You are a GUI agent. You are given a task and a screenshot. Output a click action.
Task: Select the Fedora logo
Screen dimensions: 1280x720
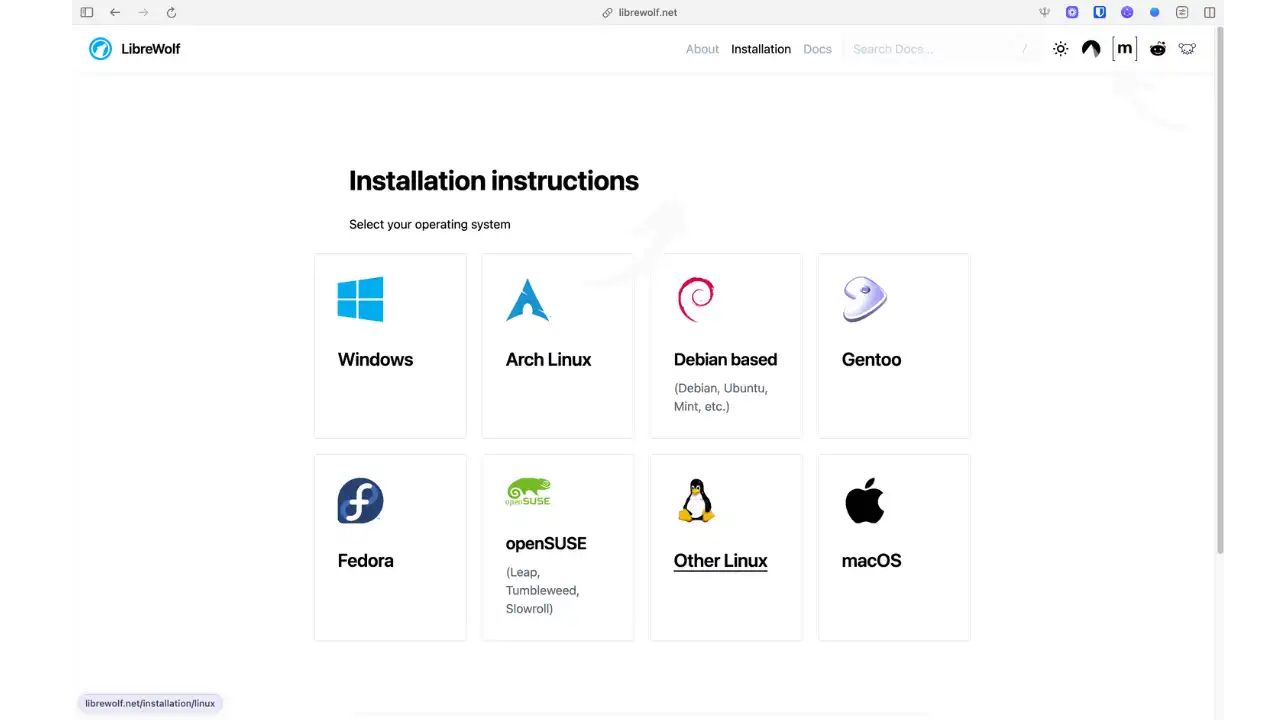[360, 501]
